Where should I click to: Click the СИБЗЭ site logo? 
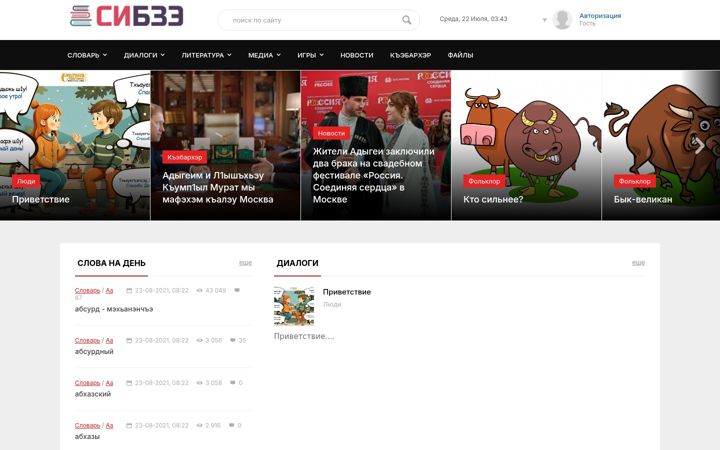126,17
